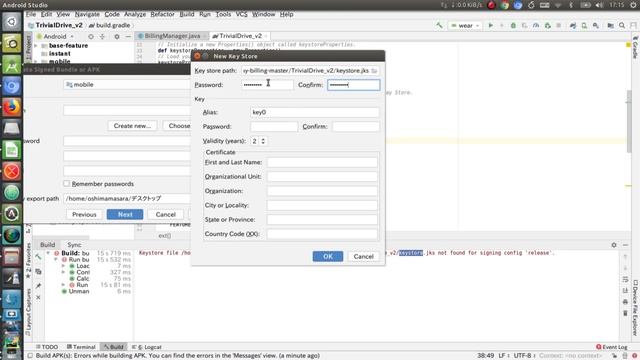Click Create new... button in signing dialog
Viewport: 640px width, 360px height.
(x=132, y=126)
